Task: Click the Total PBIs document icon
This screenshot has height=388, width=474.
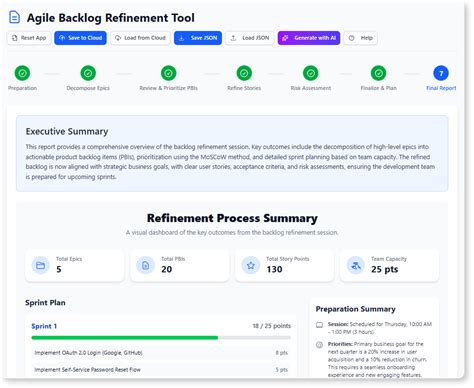Action: tap(146, 265)
